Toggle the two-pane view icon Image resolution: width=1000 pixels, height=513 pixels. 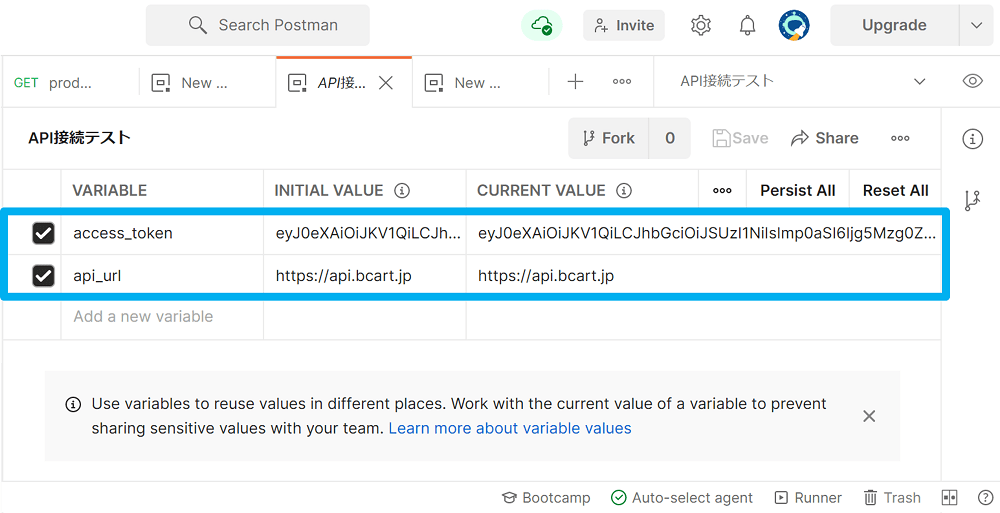950,498
